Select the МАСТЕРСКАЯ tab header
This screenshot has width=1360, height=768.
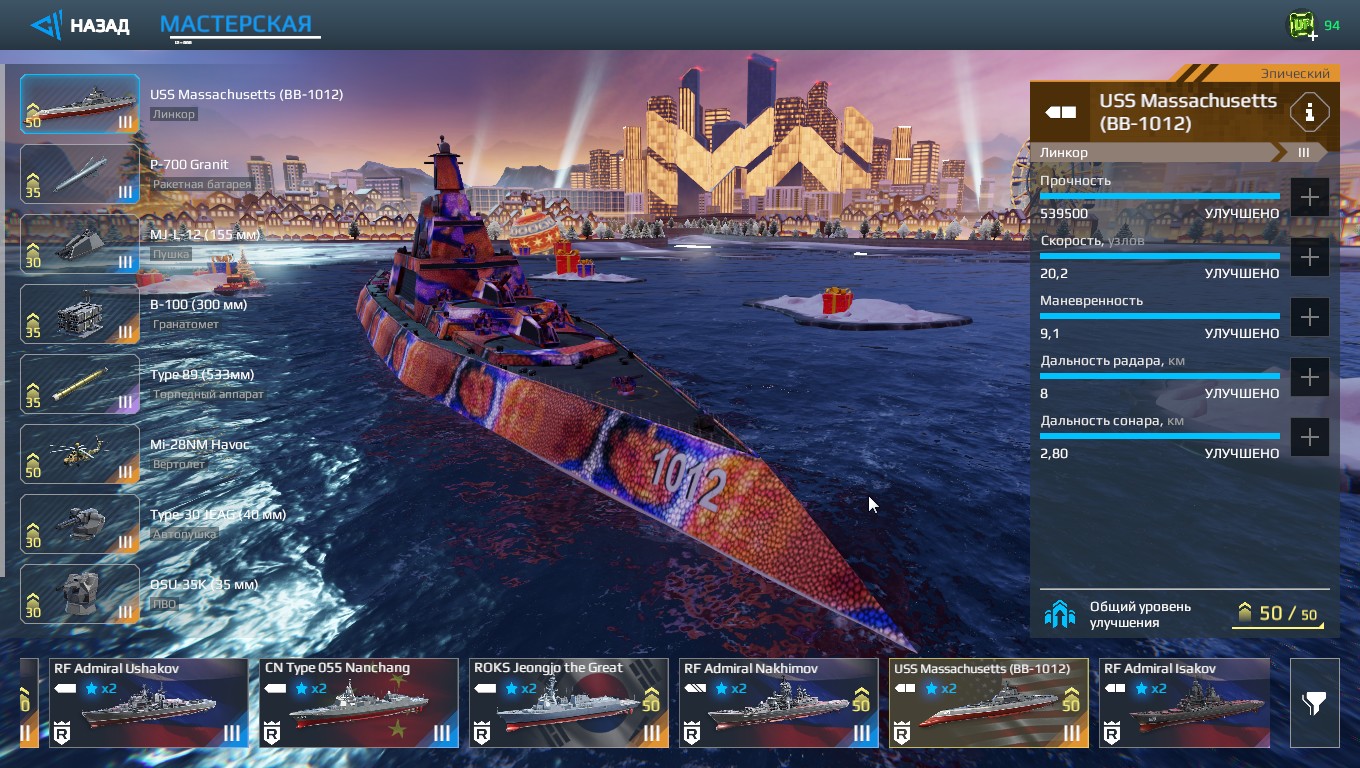237,24
